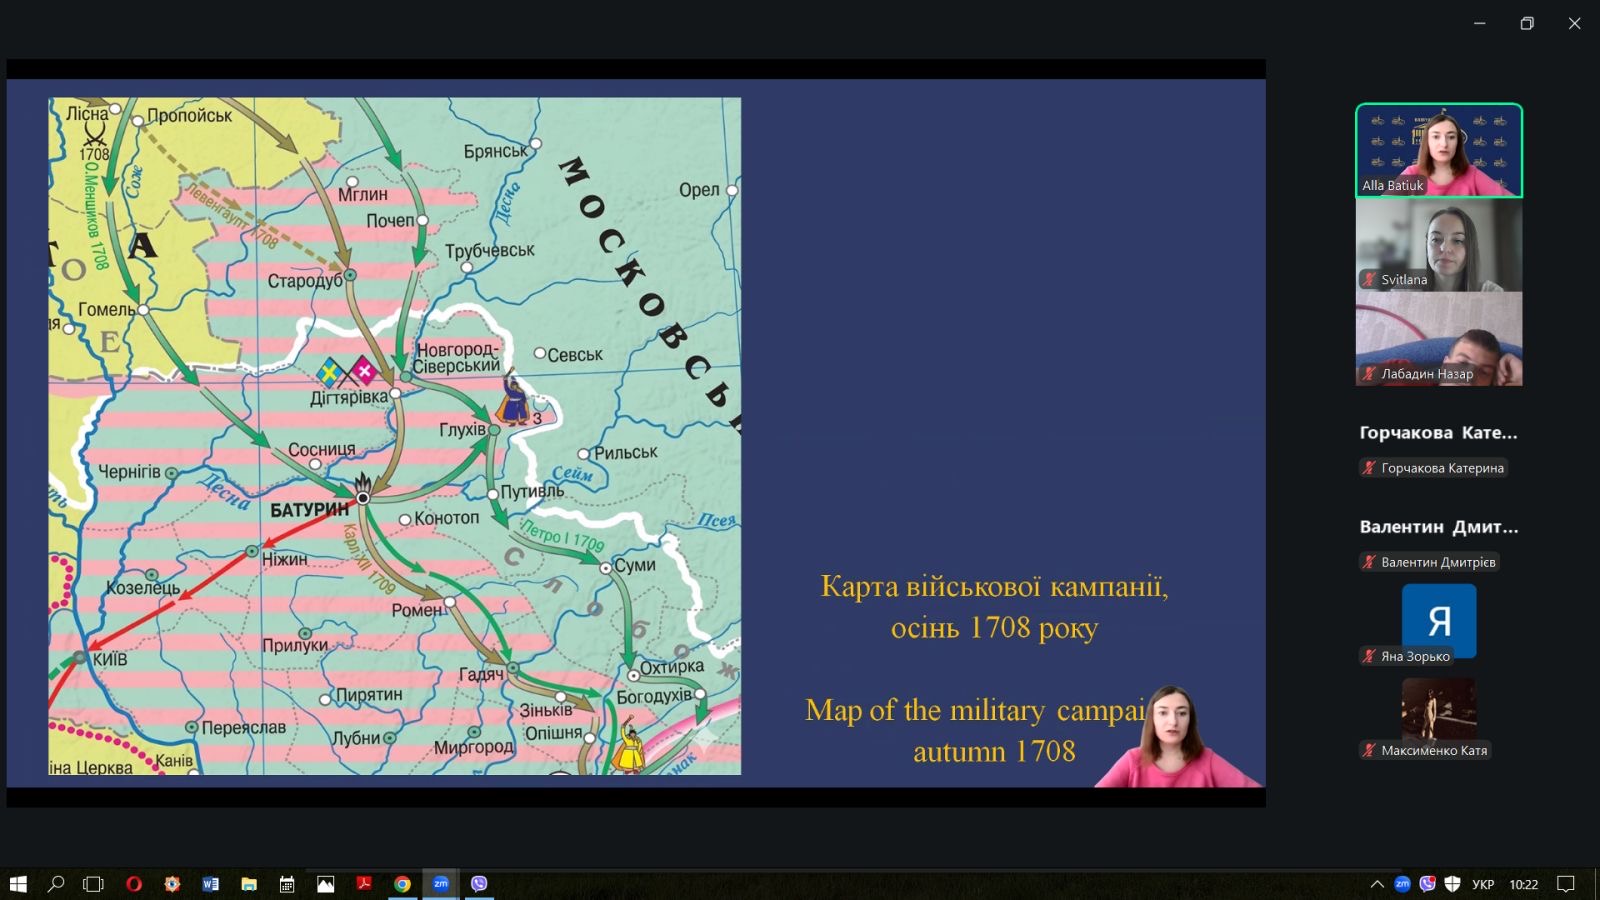Click the Viber icon in the system tray

(x=1428, y=884)
